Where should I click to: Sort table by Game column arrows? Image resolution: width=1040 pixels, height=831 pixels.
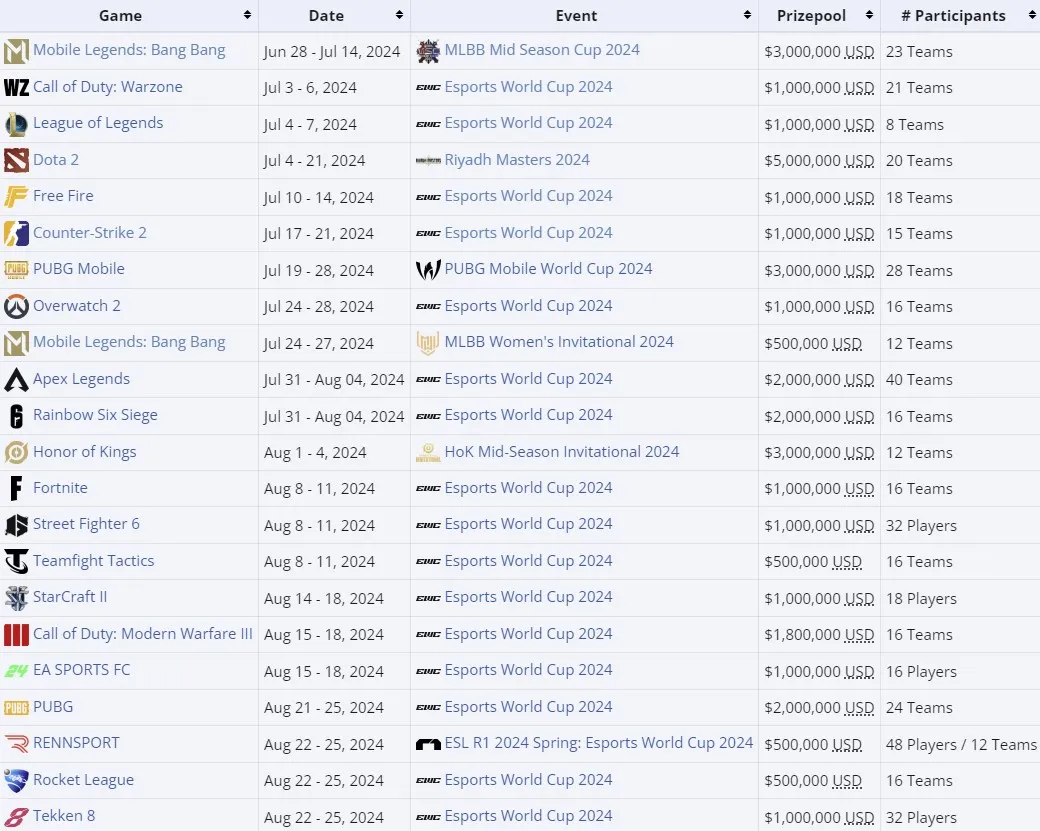tap(247, 15)
